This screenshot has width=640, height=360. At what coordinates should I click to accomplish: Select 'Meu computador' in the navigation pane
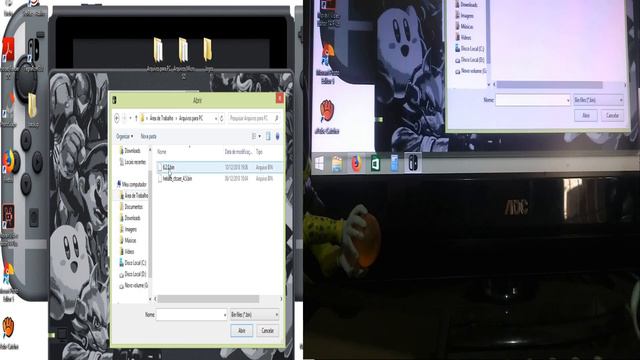(131, 184)
